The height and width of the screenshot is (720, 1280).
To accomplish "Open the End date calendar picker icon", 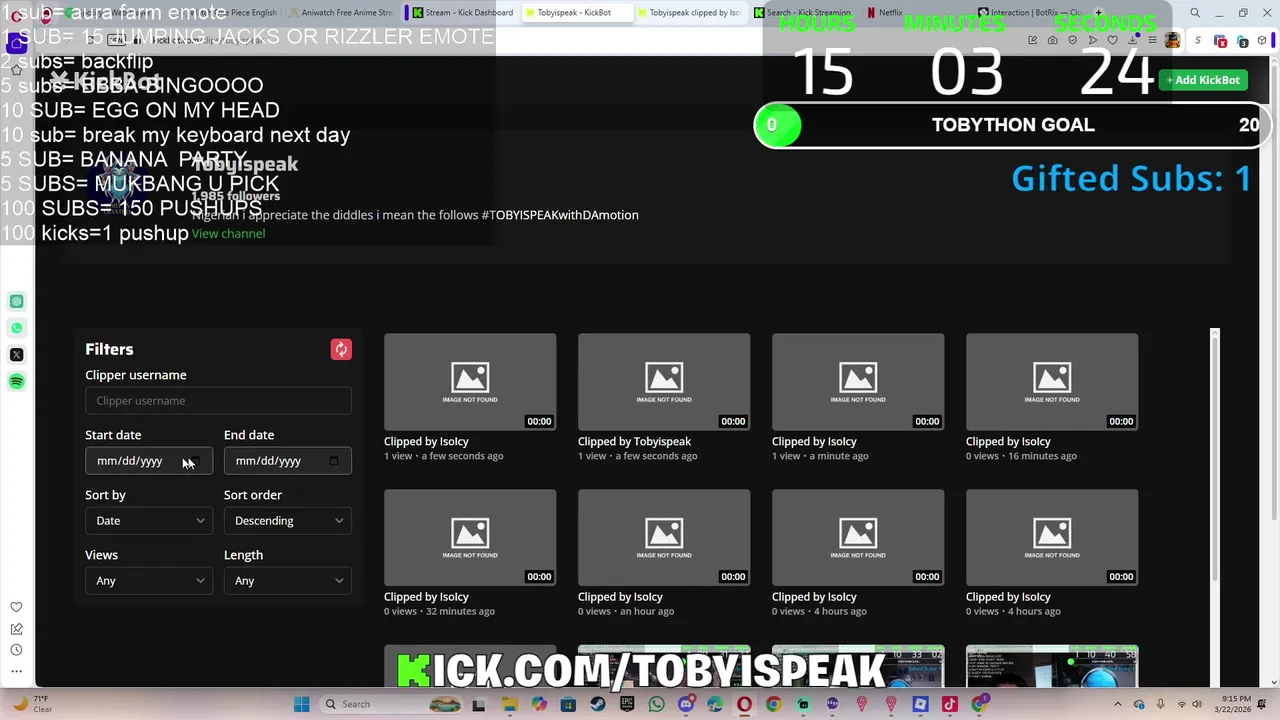I will click(x=334, y=461).
